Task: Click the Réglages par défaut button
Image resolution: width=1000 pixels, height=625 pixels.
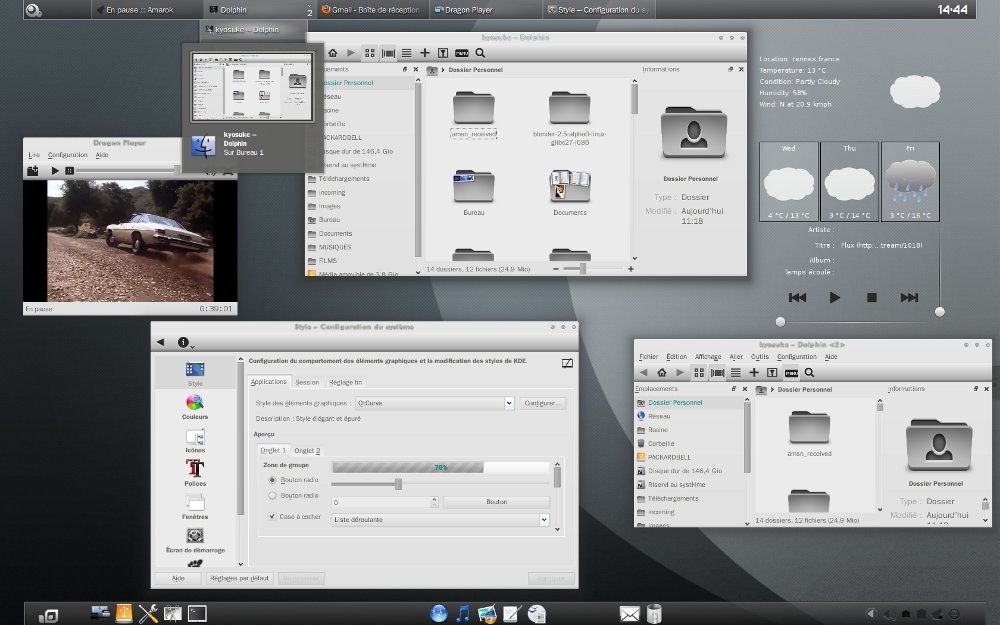Action: click(x=240, y=578)
